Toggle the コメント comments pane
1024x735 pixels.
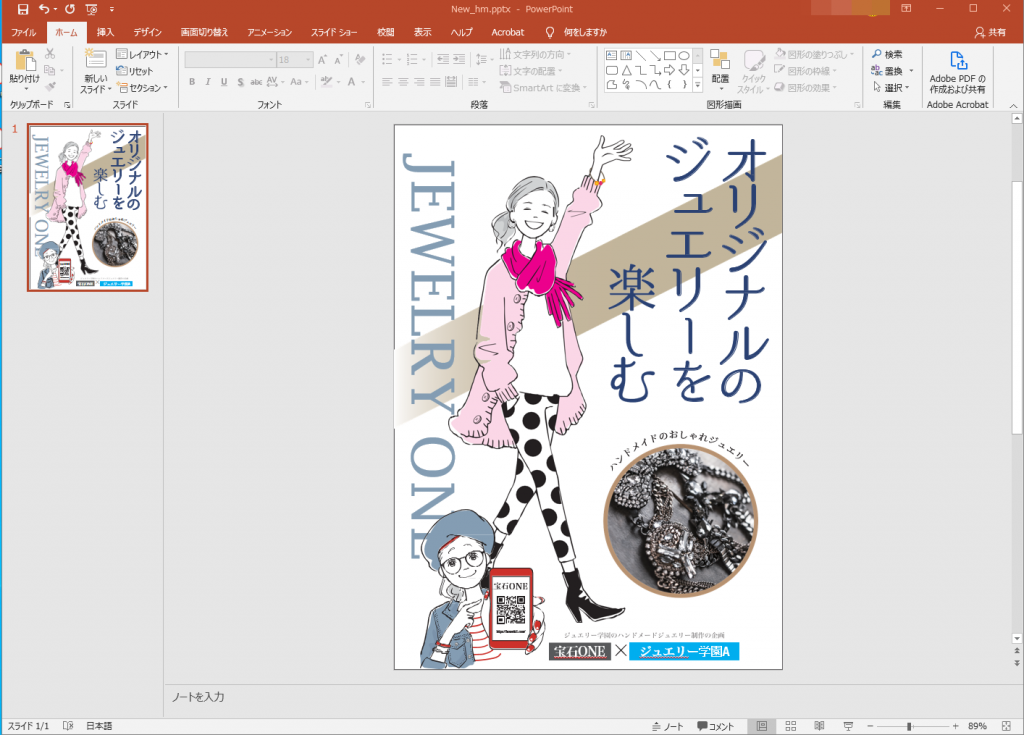pyautogui.click(x=716, y=726)
